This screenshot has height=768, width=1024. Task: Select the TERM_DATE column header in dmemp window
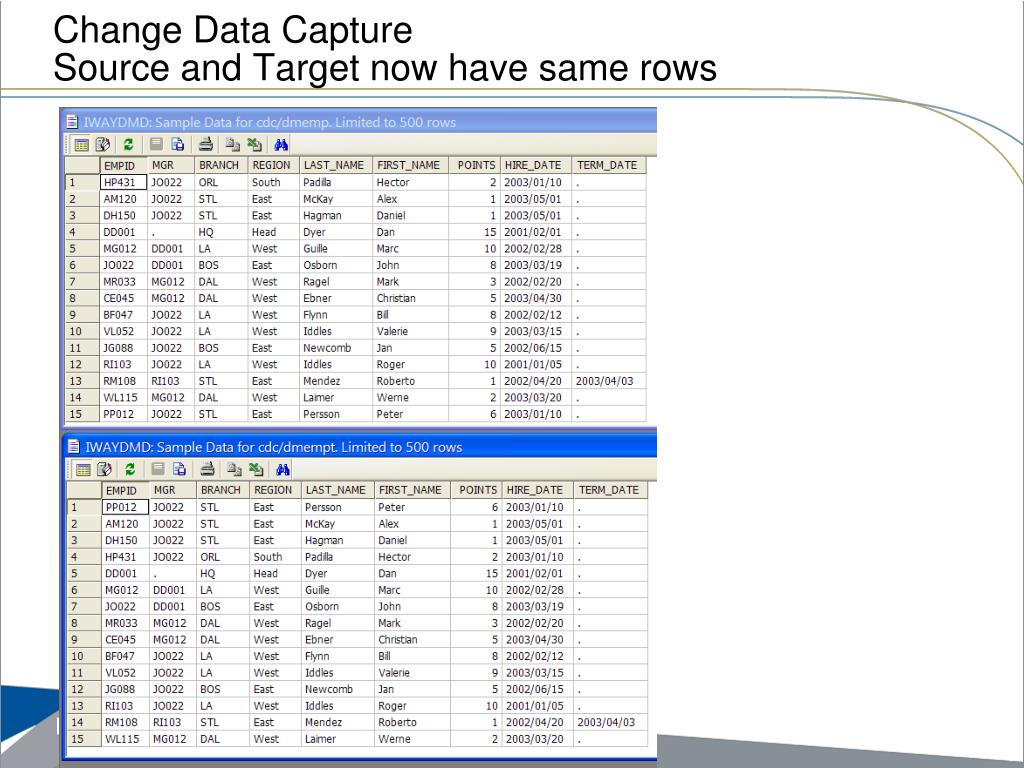609,165
